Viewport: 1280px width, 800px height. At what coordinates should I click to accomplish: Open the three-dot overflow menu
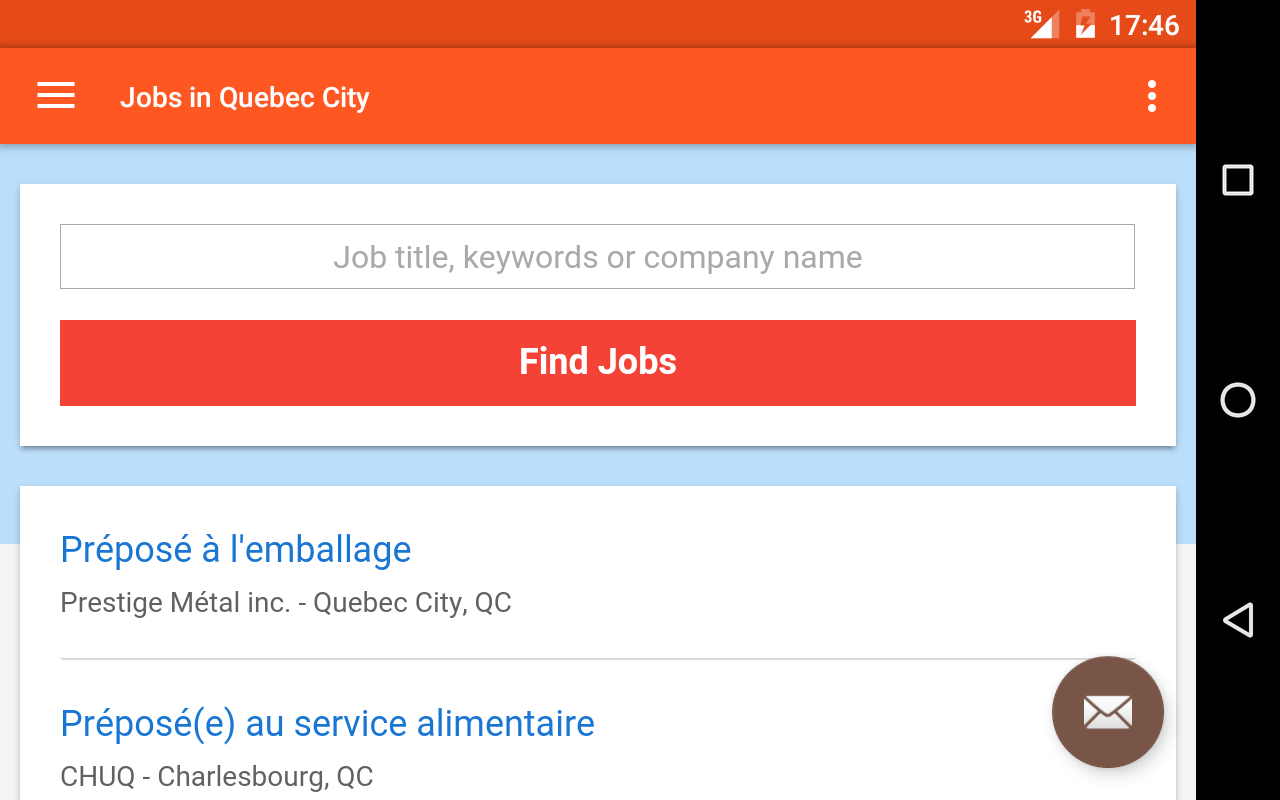point(1152,96)
